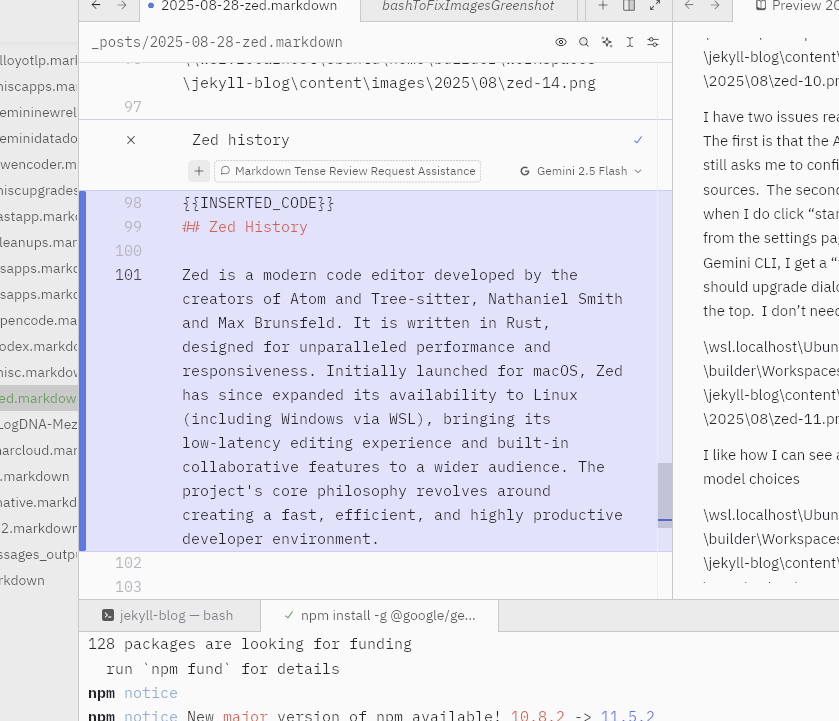Select the npm install -g @google terminal tab
Image resolution: width=839 pixels, height=721 pixels.
click(x=379, y=616)
